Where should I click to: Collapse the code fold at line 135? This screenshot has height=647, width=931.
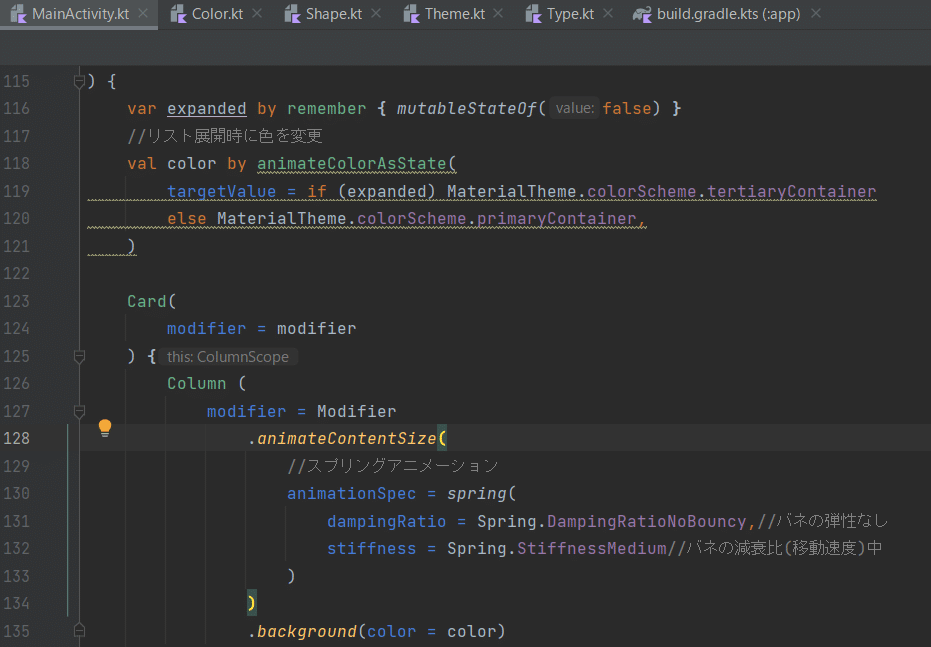tap(79, 630)
